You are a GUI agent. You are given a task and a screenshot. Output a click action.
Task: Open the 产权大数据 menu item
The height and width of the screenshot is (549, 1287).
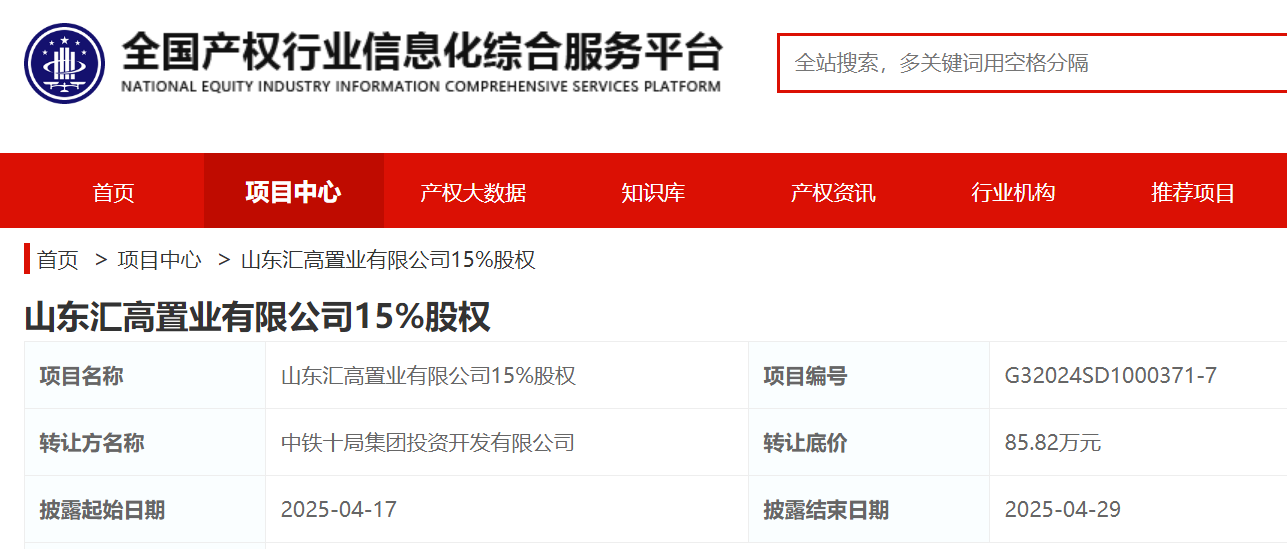click(x=473, y=192)
